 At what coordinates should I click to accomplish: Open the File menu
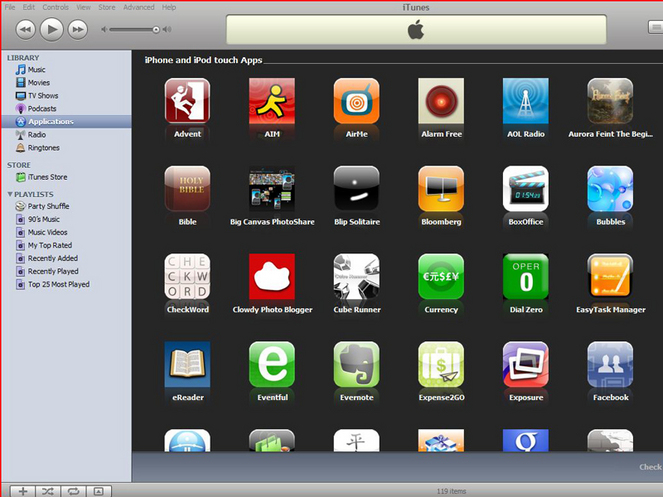(10, 7)
